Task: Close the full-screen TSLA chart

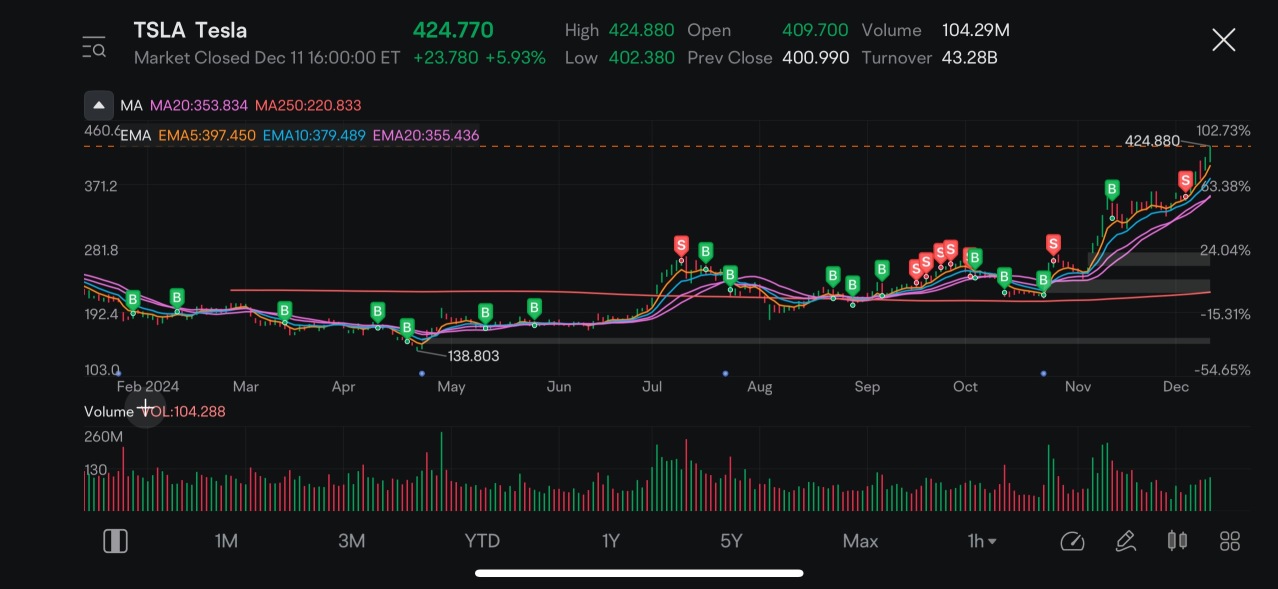Action: [1223, 40]
